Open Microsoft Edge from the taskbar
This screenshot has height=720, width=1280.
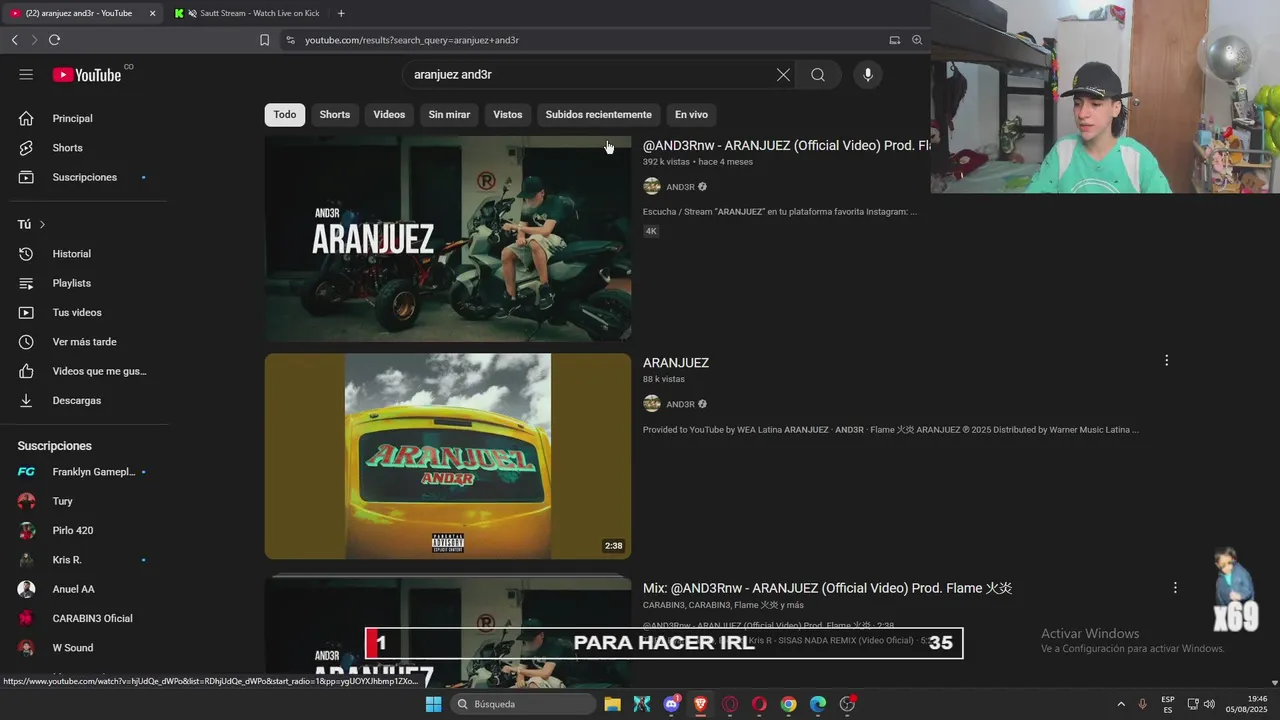pyautogui.click(x=817, y=704)
